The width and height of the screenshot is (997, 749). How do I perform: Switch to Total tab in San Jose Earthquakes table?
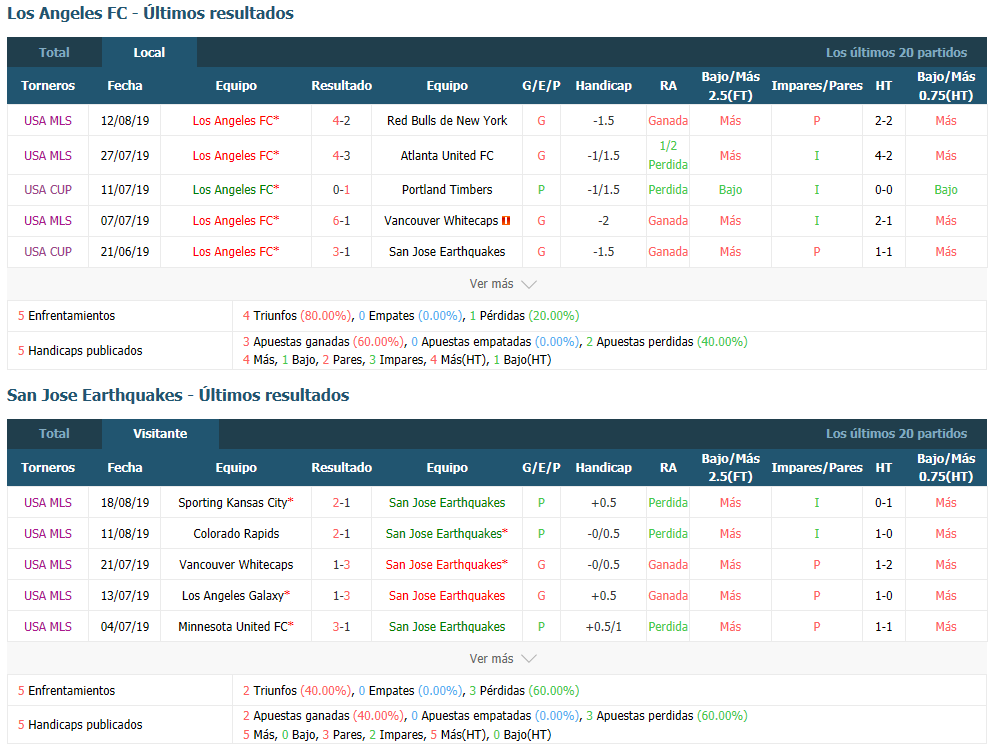coord(54,434)
